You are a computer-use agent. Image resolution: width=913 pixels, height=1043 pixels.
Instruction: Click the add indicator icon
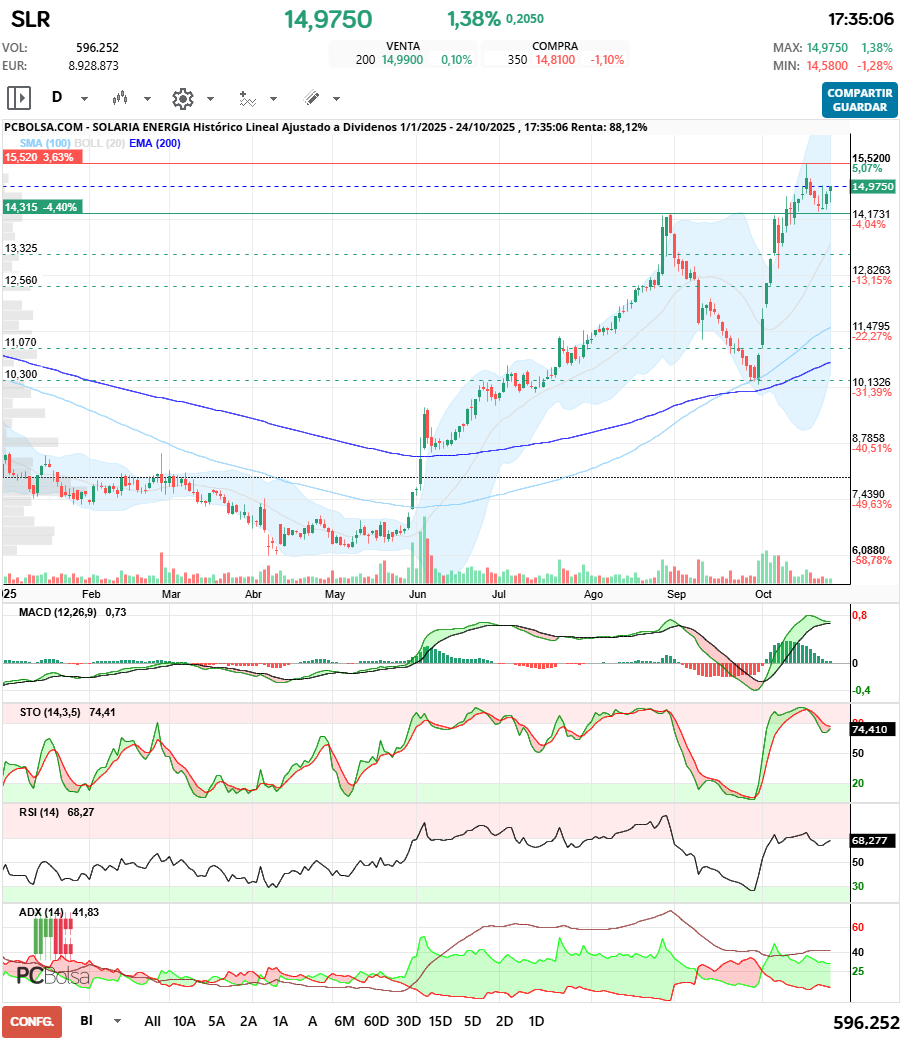tap(247, 98)
